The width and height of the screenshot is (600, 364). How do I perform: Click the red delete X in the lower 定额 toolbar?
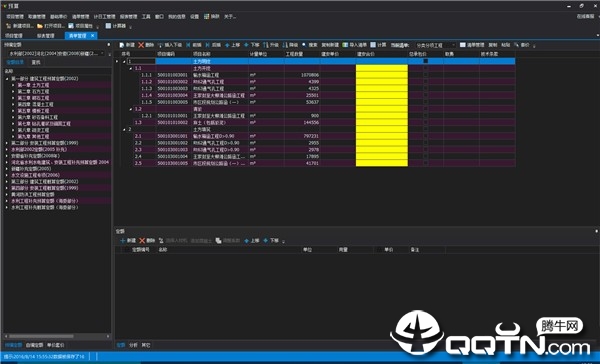point(142,241)
